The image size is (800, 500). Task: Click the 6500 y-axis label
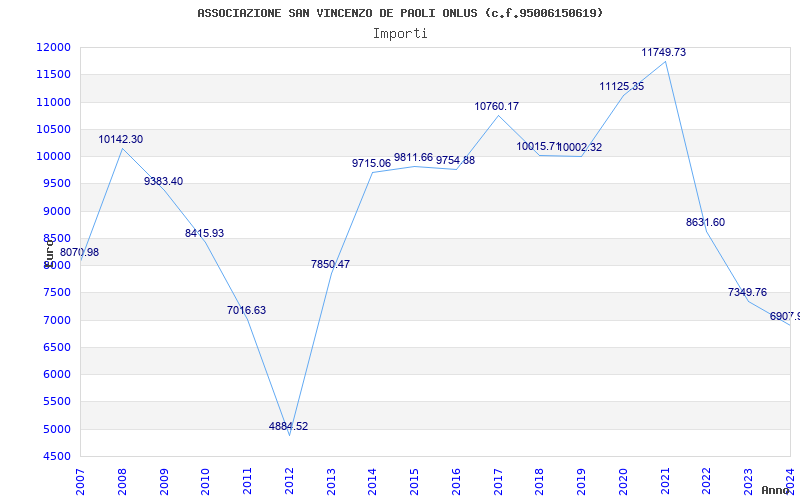(56, 347)
